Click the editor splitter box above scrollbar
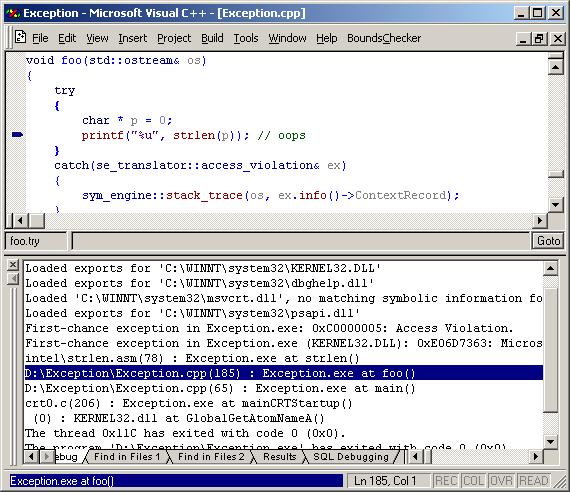This screenshot has width=570, height=492. pos(555,56)
